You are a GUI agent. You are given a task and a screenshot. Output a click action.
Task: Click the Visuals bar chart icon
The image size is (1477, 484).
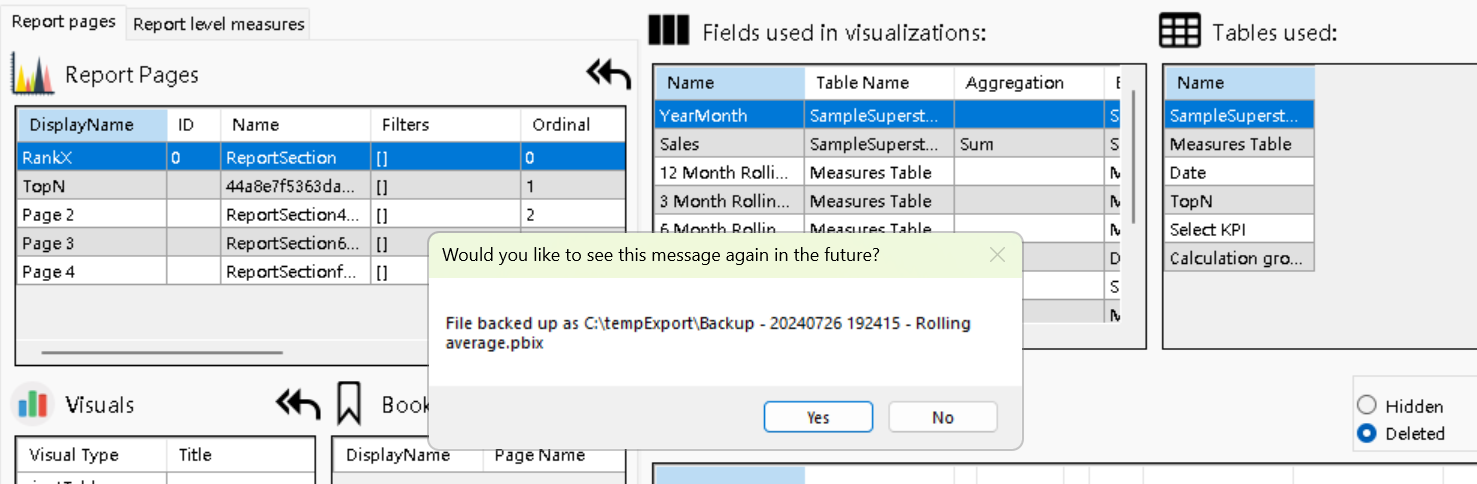point(33,405)
